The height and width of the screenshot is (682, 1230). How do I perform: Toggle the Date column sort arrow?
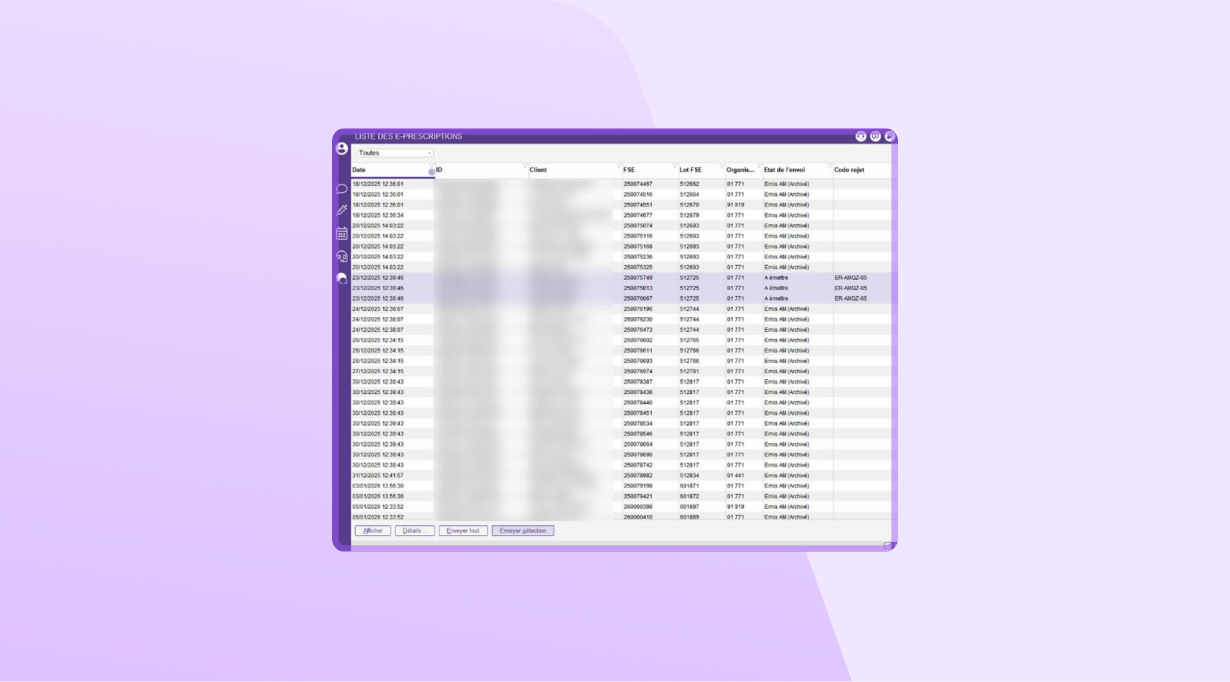point(431,172)
